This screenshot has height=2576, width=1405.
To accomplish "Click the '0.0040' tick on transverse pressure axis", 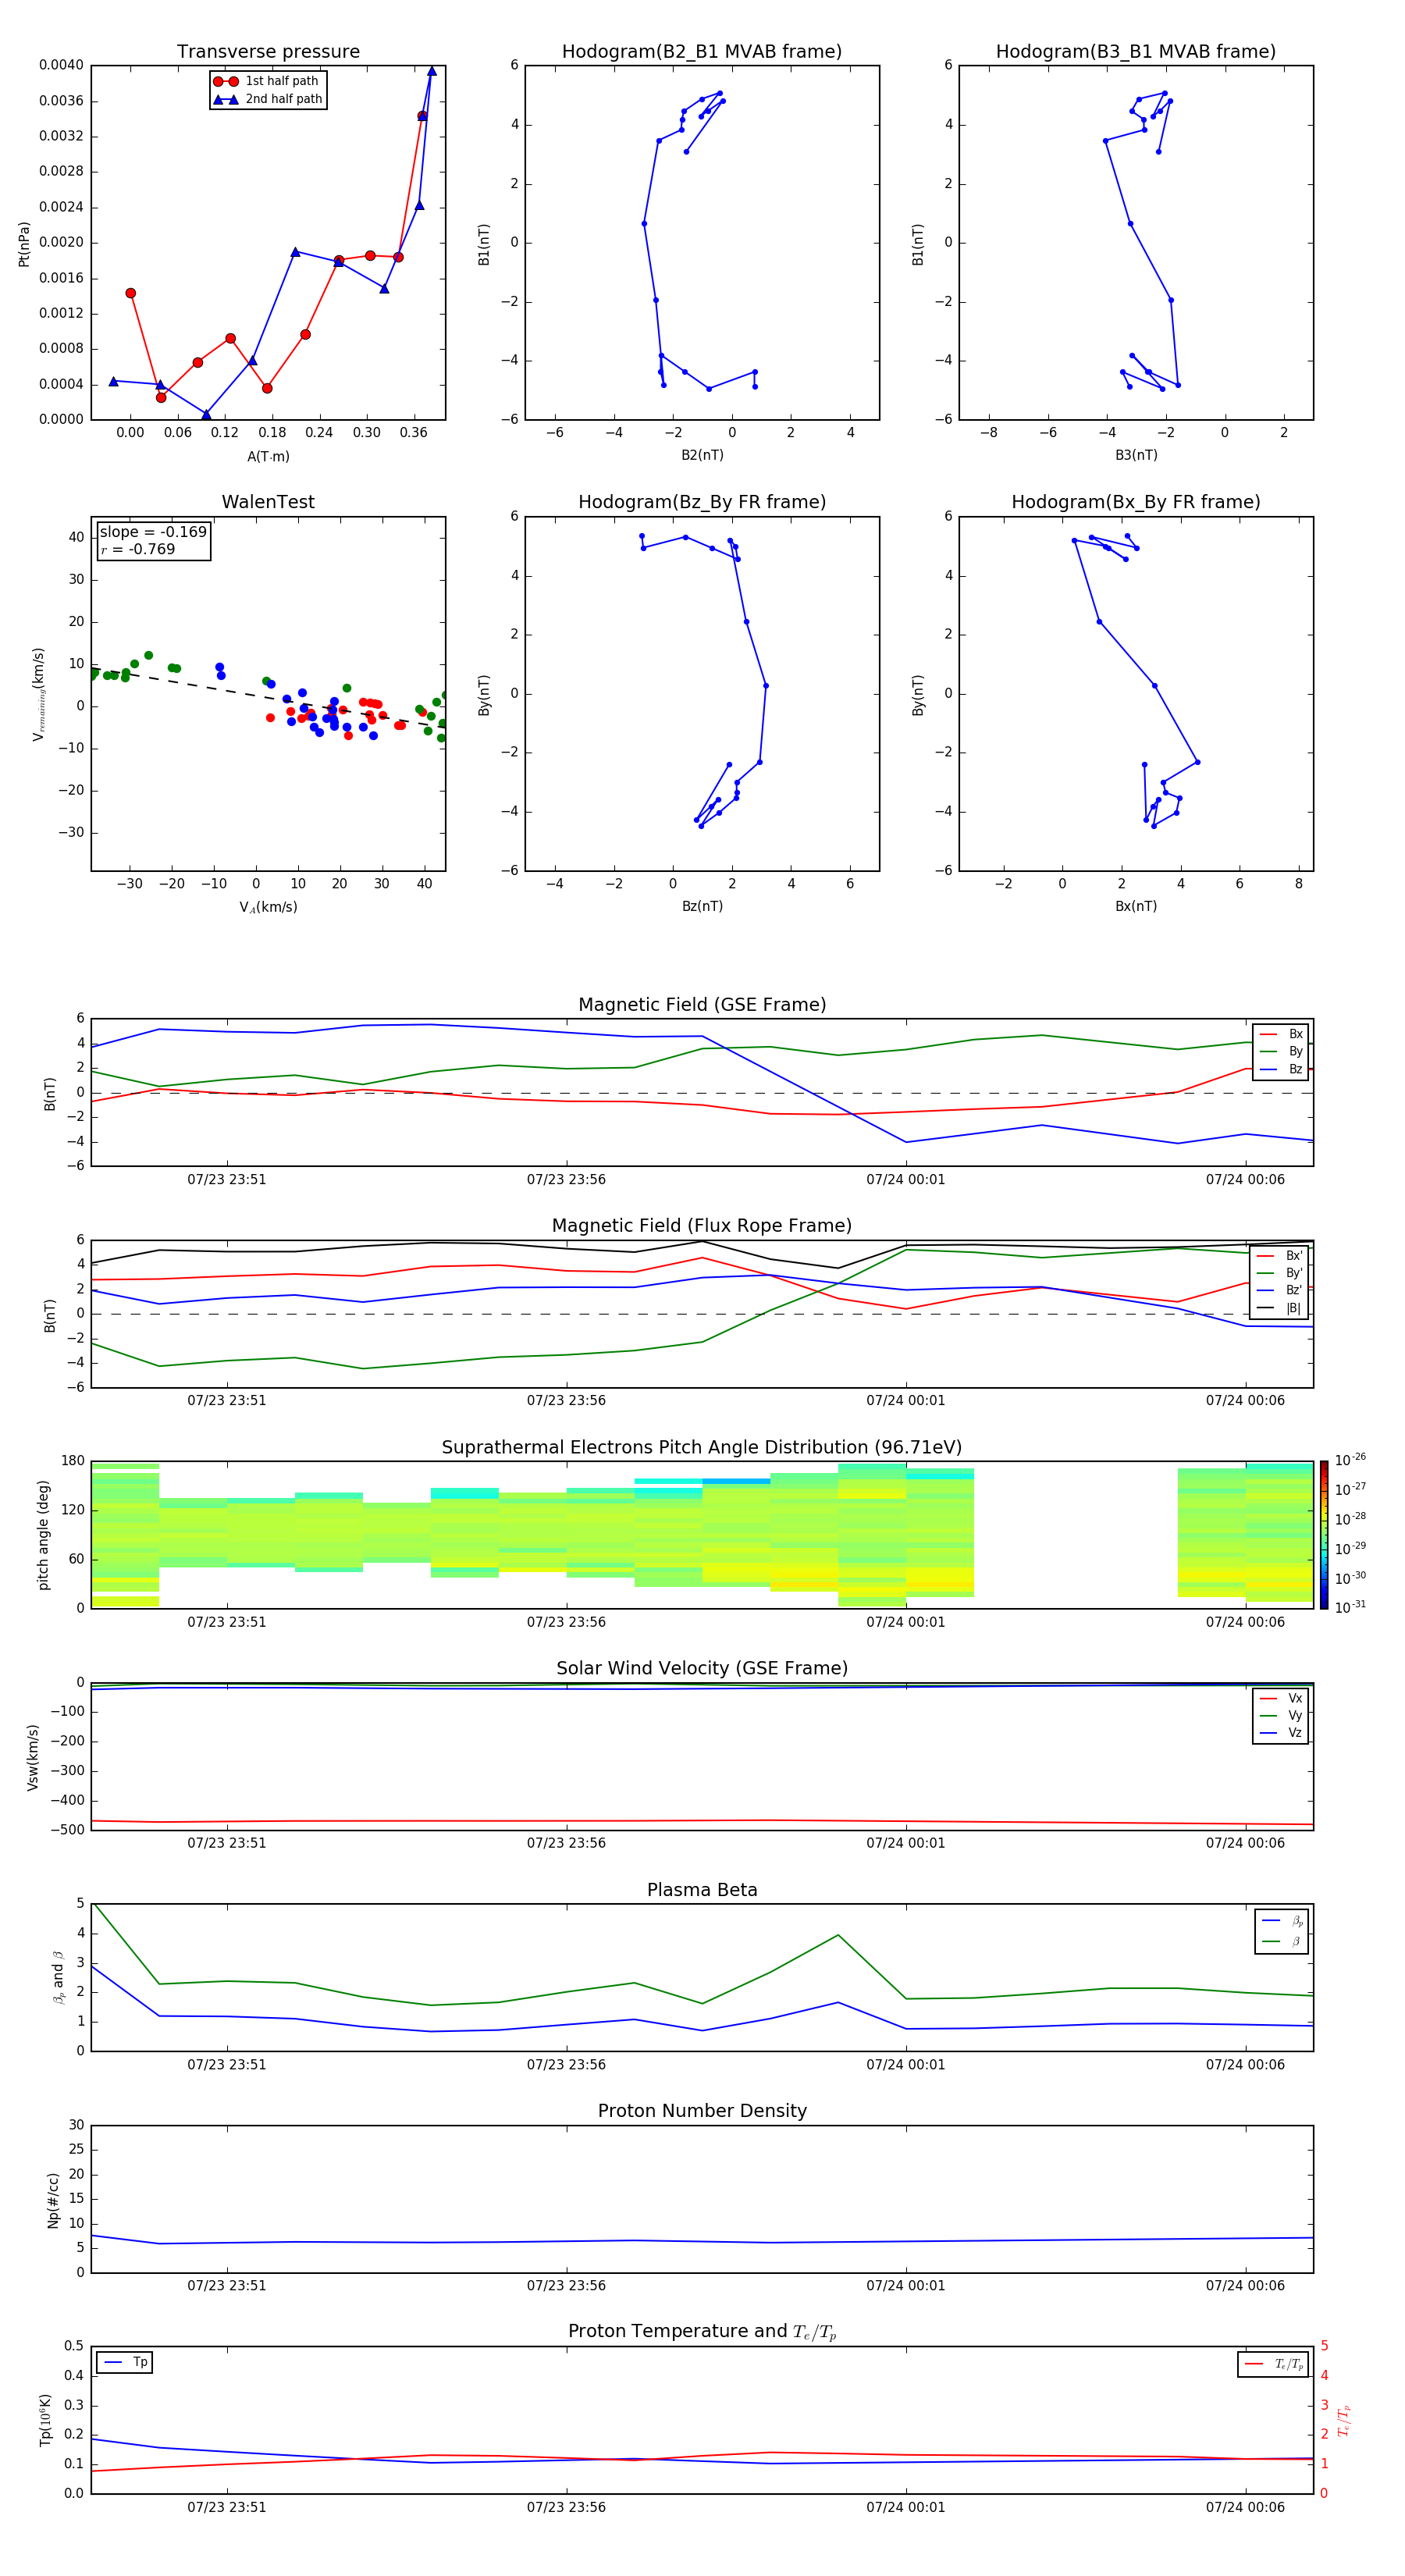I will click(61, 65).
